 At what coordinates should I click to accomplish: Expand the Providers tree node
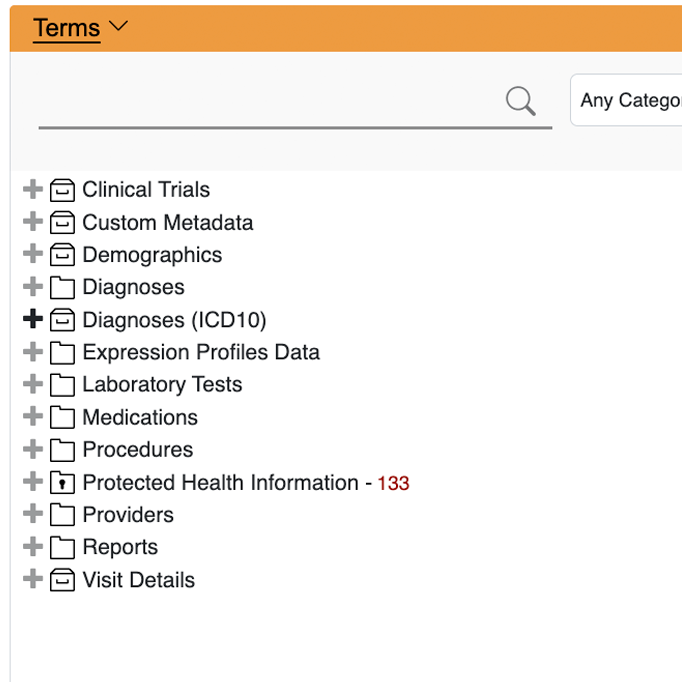32,515
